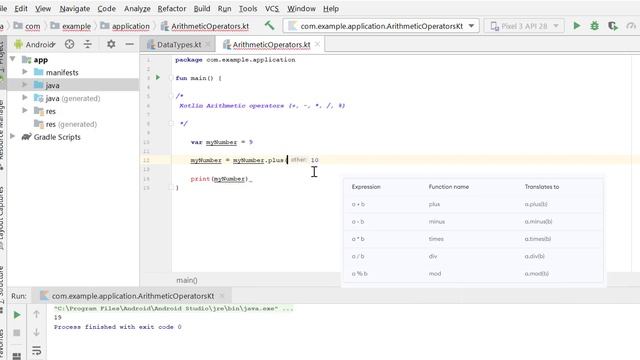Click the com breadcrumb
Image resolution: width=640 pixels, height=360 pixels.
(x=33, y=26)
